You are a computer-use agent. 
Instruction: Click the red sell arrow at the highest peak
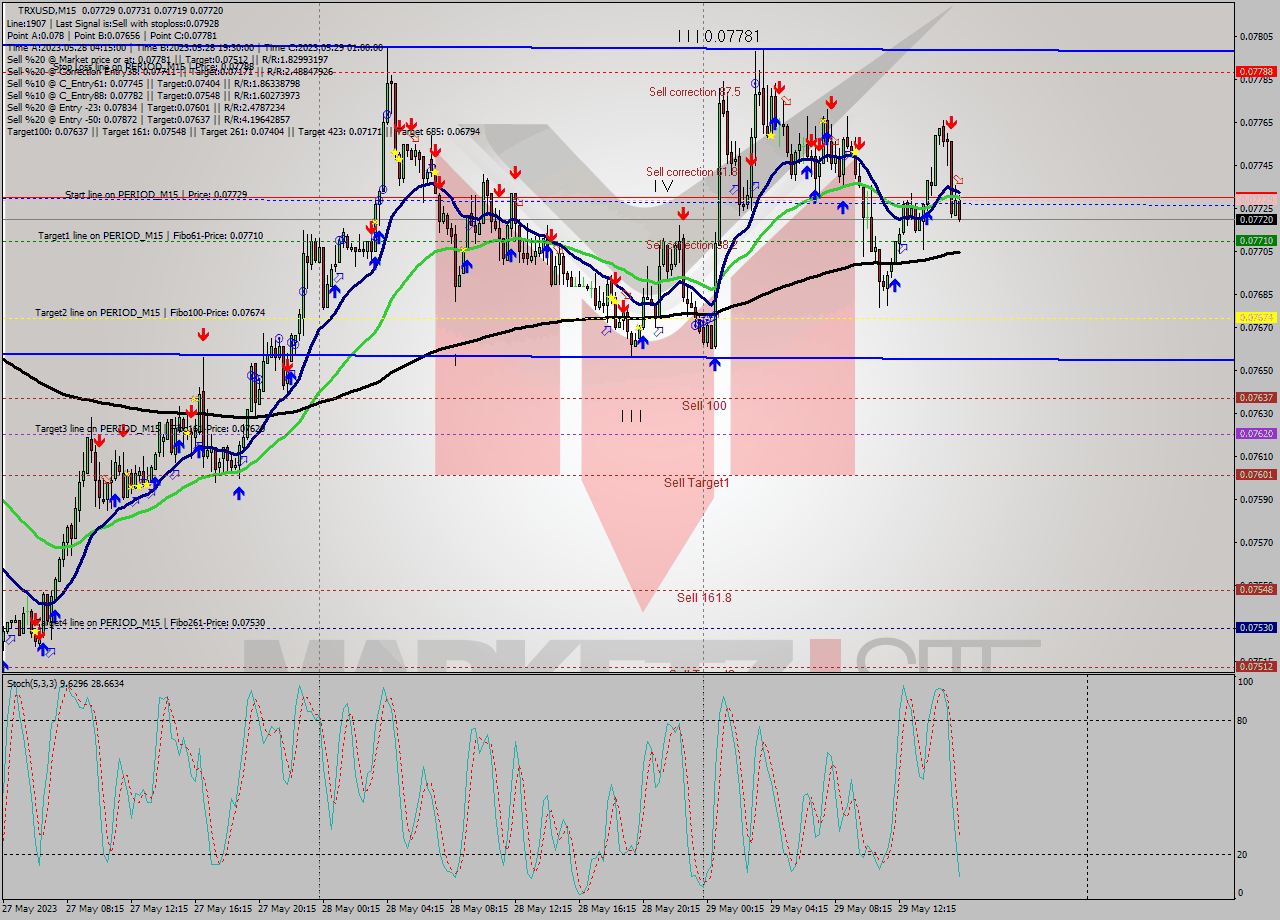click(779, 86)
